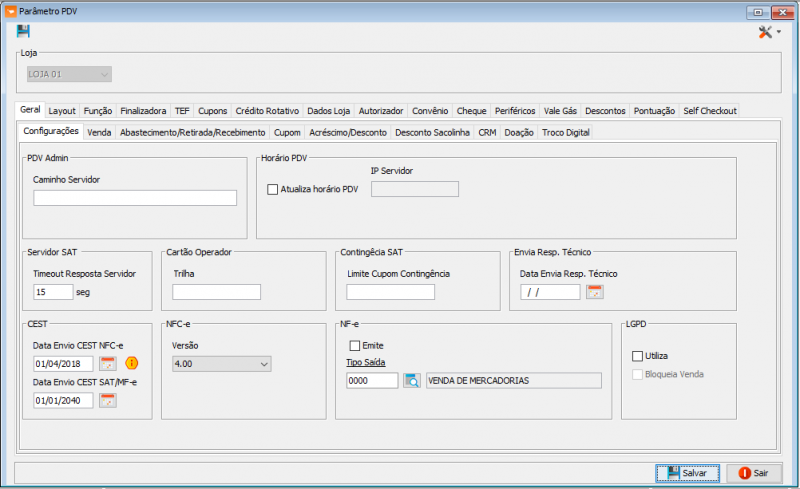The width and height of the screenshot is (800, 489).
Task: Open the Descontos tab
Action: click(605, 111)
